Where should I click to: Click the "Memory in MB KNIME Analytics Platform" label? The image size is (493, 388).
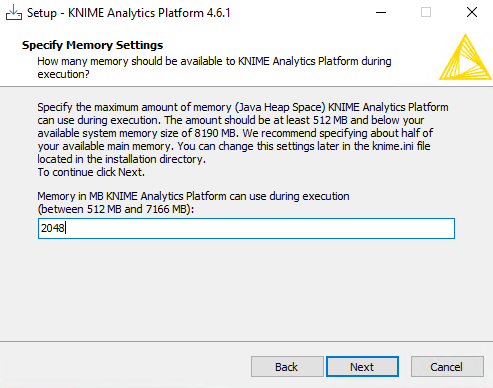(x=193, y=196)
